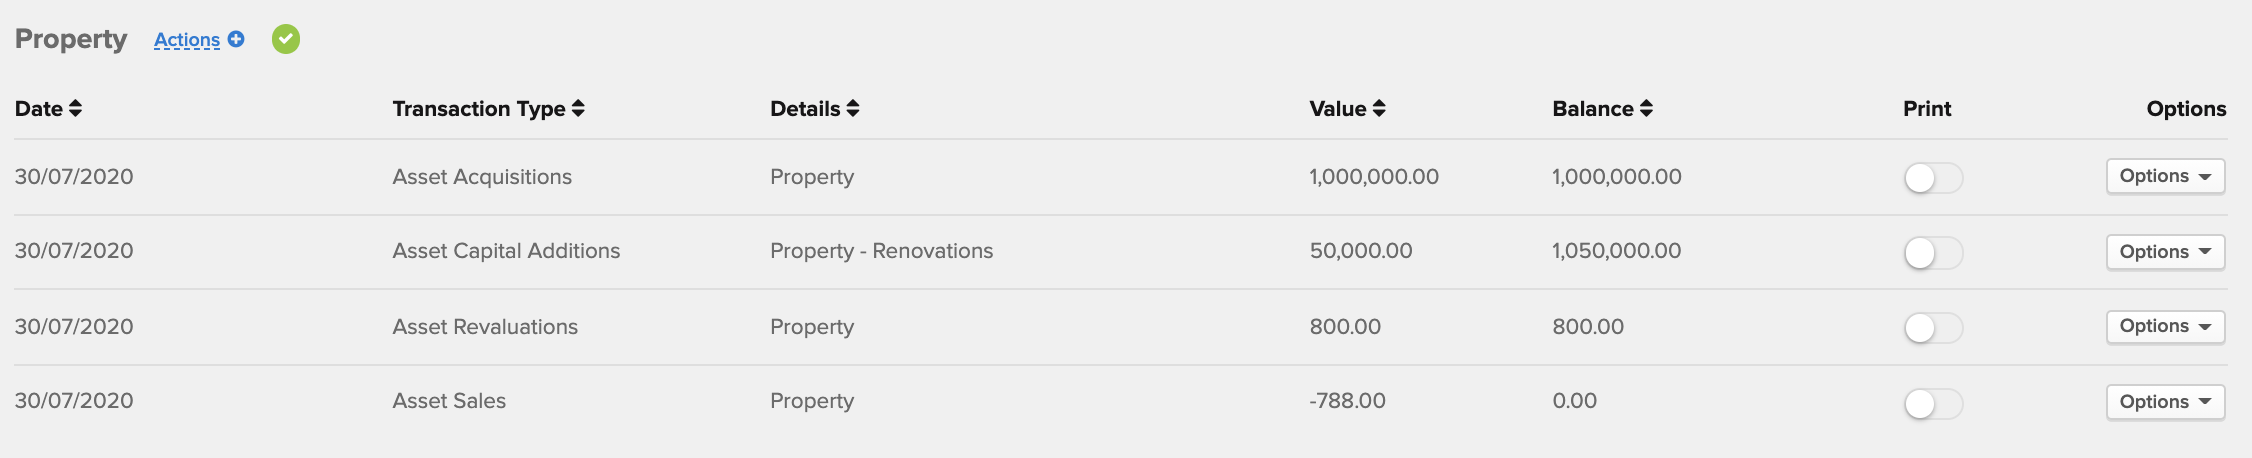Open the Actions link

(187, 40)
